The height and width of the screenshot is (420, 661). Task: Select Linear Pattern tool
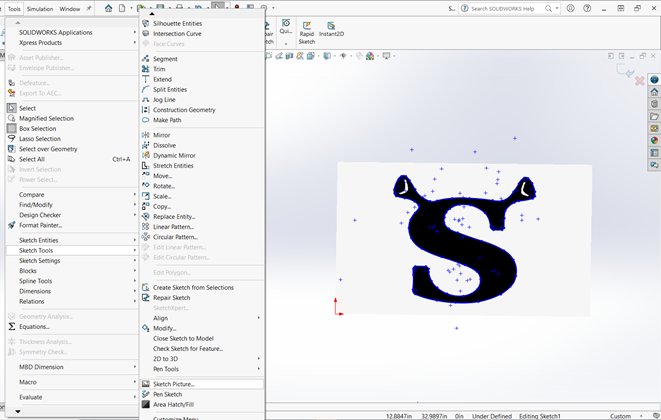pyautogui.click(x=202, y=226)
